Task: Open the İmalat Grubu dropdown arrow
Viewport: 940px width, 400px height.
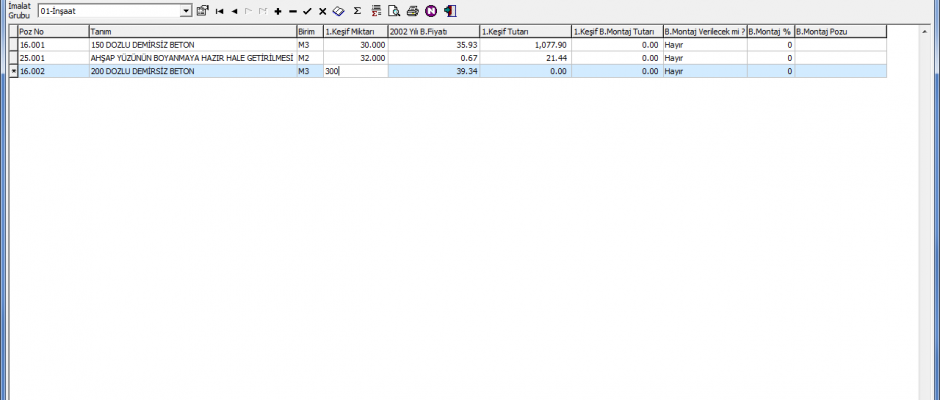Action: [x=186, y=11]
